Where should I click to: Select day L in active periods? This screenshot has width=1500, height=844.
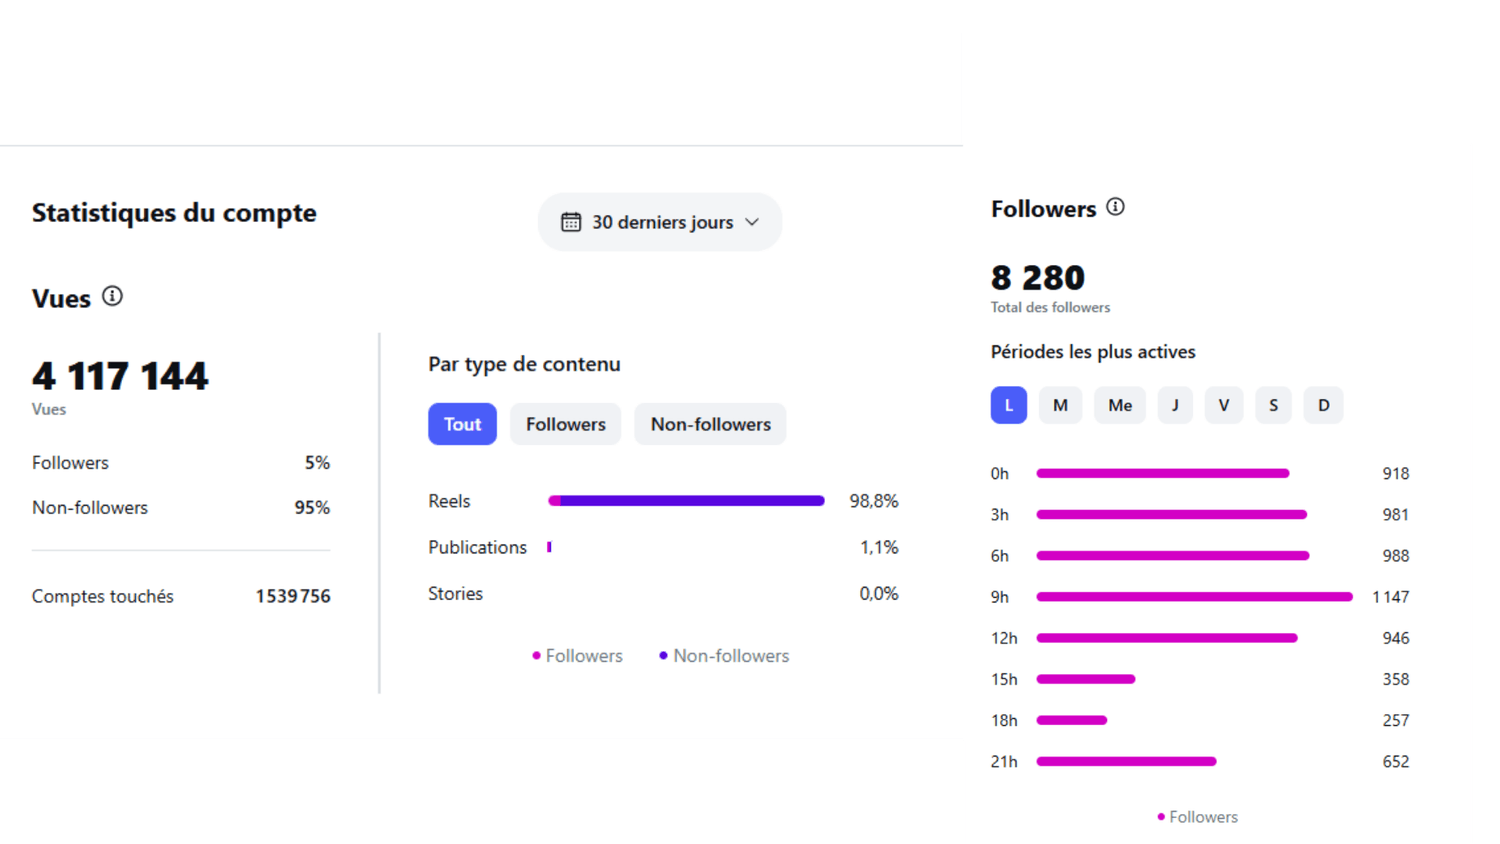tap(1009, 405)
